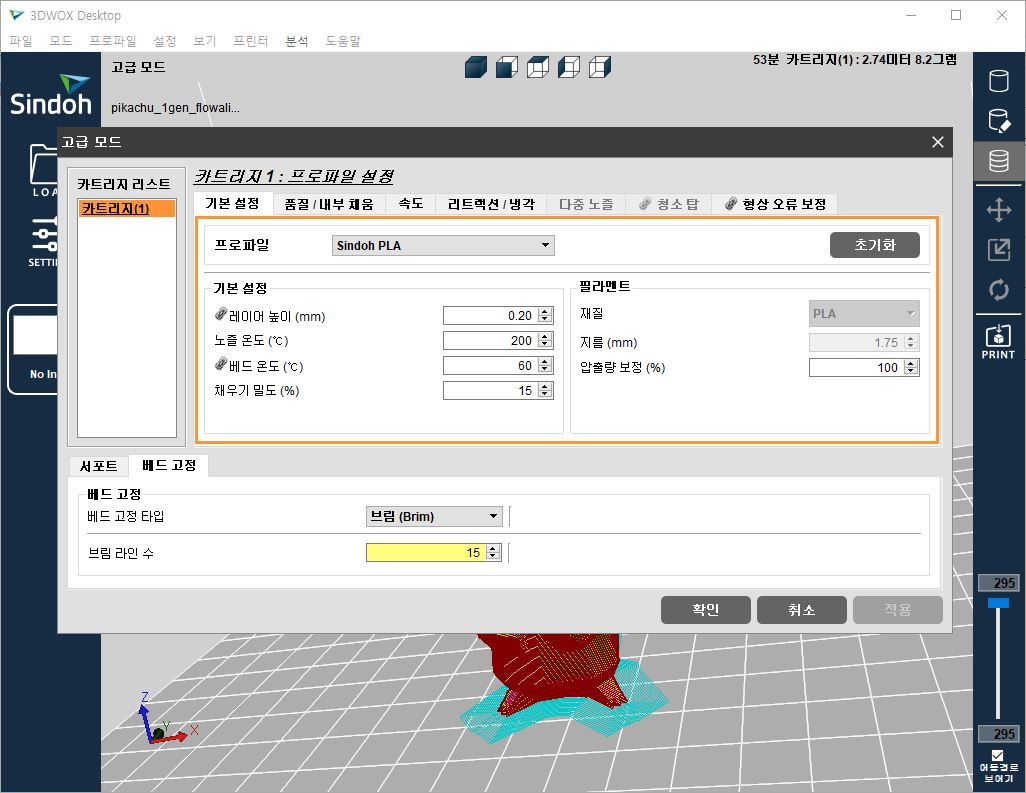Click the bottom layer value field 295

coord(997,733)
